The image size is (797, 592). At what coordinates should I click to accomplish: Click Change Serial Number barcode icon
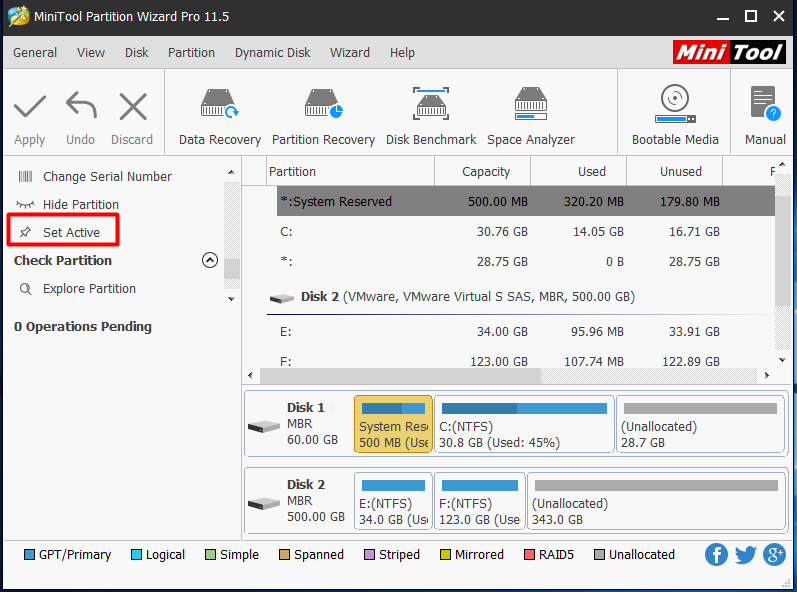tap(25, 176)
